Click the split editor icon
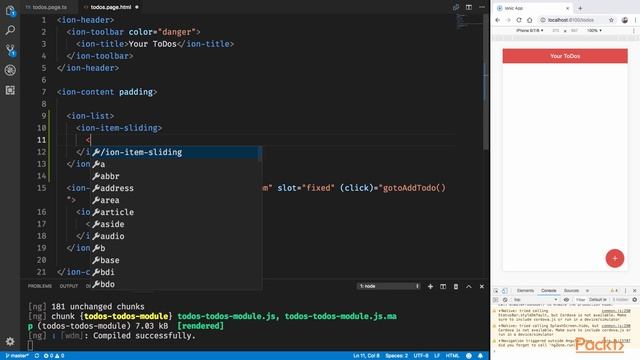The width and height of the screenshot is (640, 360). tap(469, 7)
